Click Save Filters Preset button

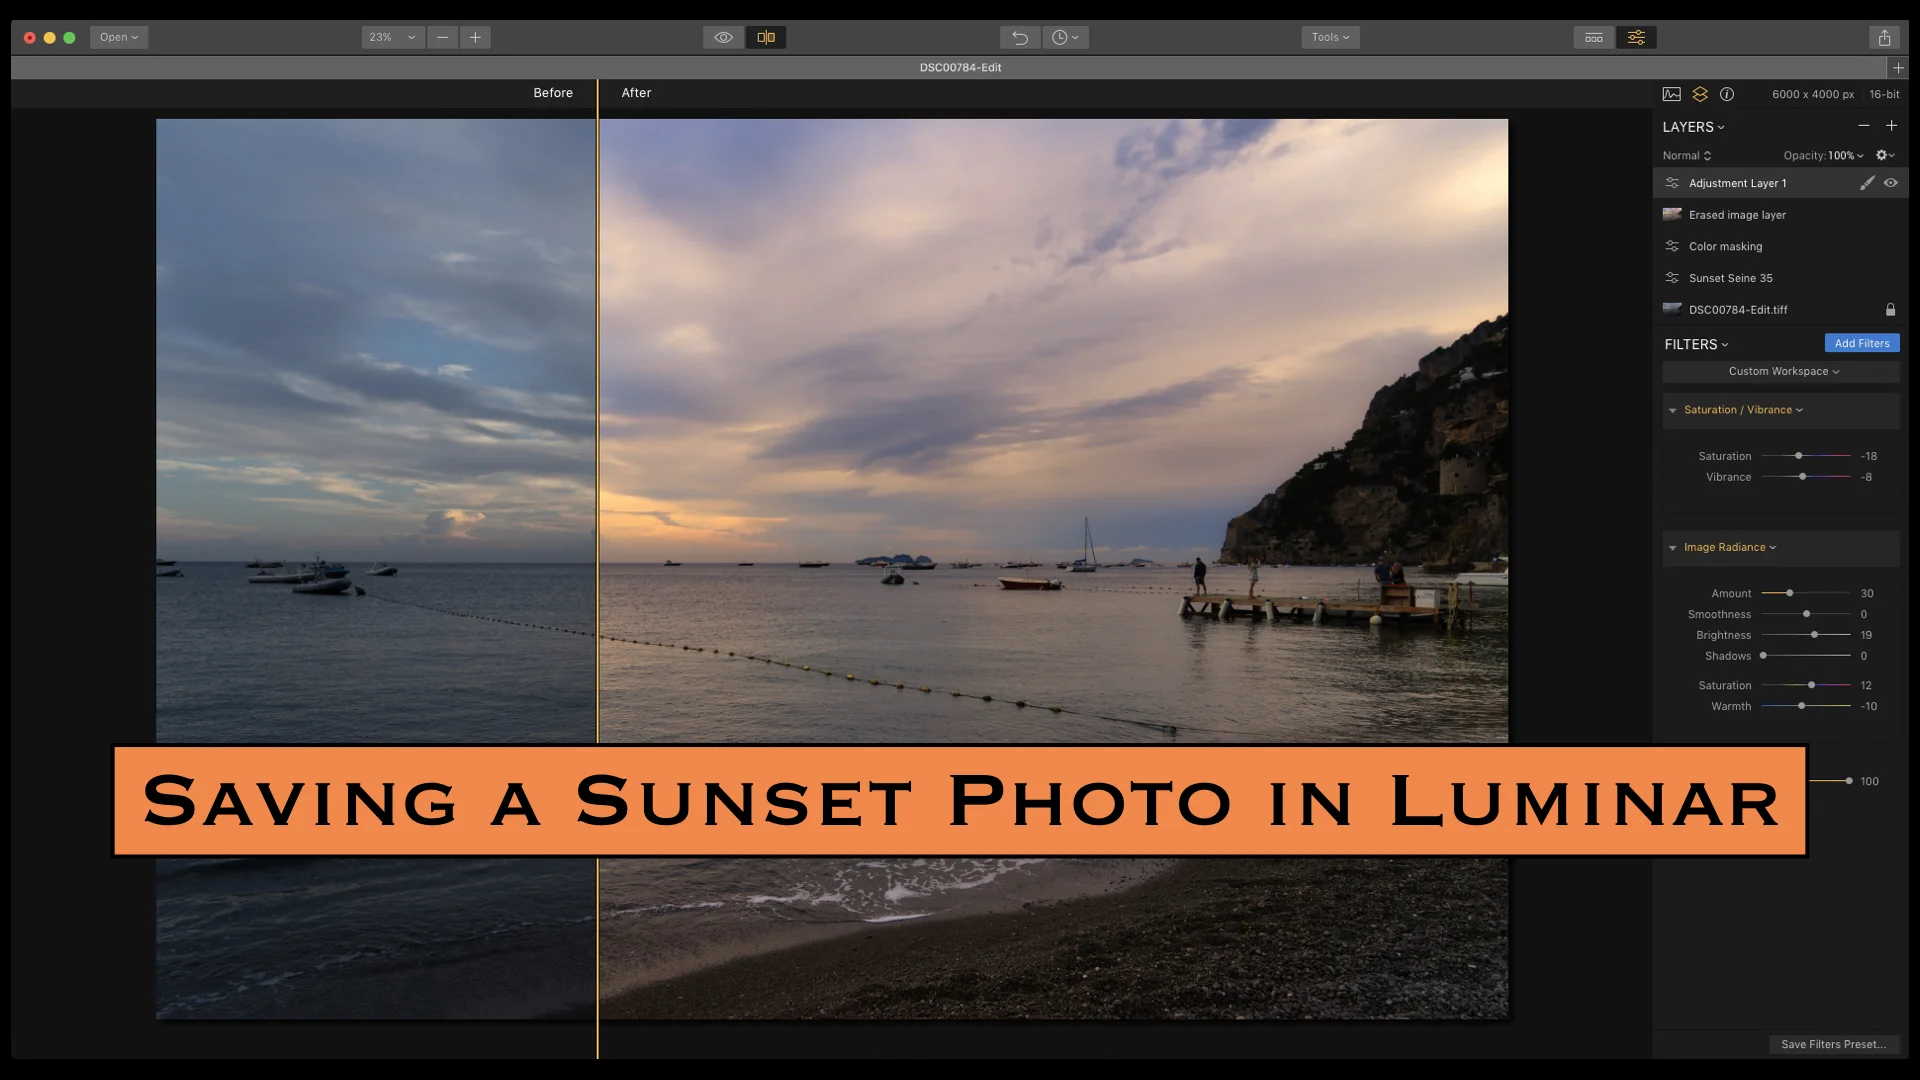(x=1833, y=1044)
